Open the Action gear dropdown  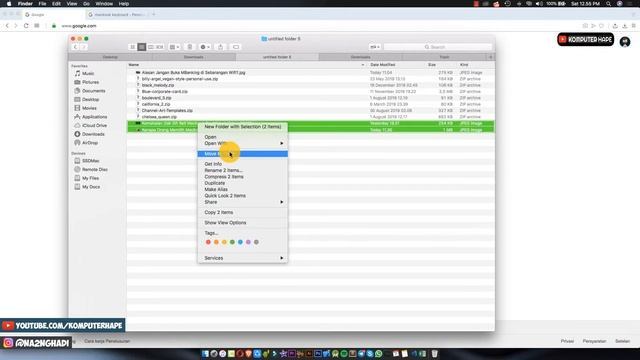click(x=205, y=47)
